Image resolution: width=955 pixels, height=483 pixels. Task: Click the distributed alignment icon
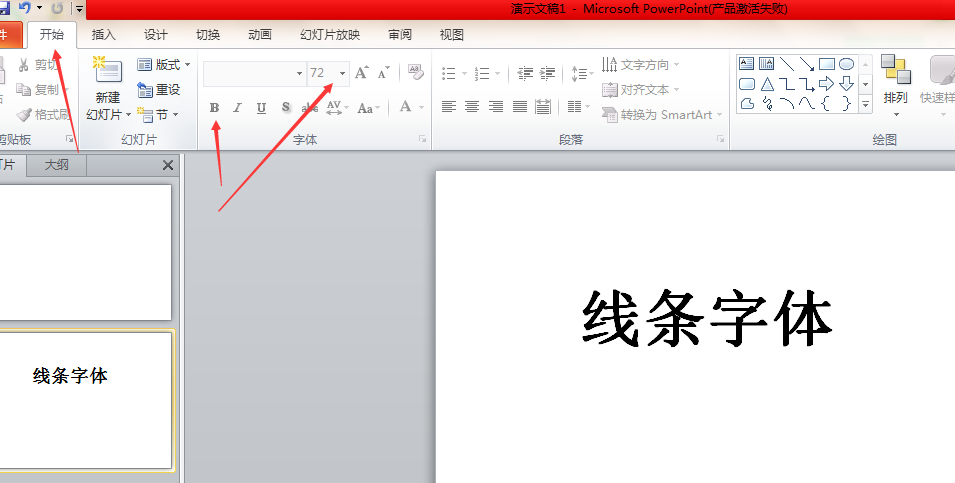point(543,107)
